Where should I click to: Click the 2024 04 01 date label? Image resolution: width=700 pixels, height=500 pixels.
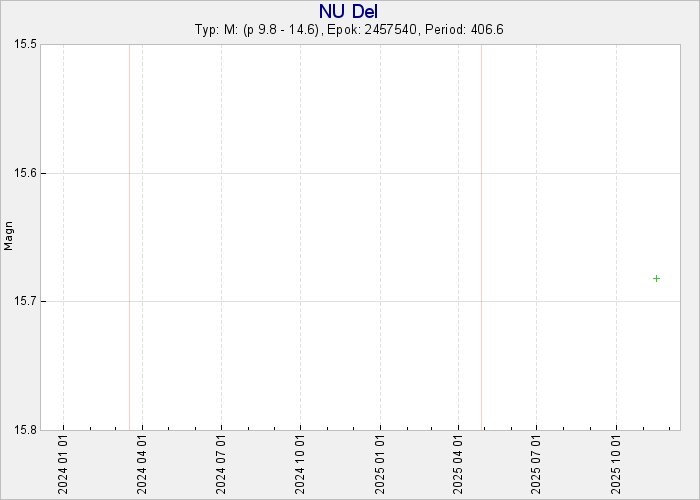143,463
